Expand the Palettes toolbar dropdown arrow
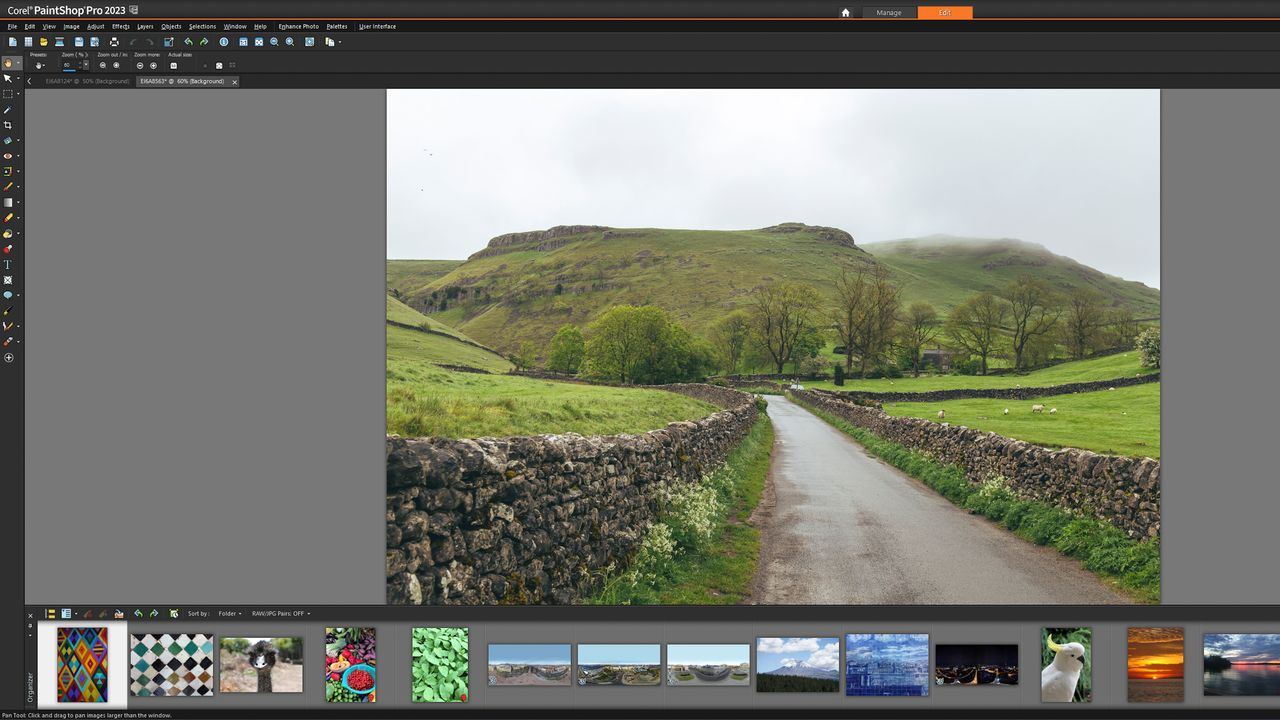Screen dimensions: 1280x720 click(340, 42)
